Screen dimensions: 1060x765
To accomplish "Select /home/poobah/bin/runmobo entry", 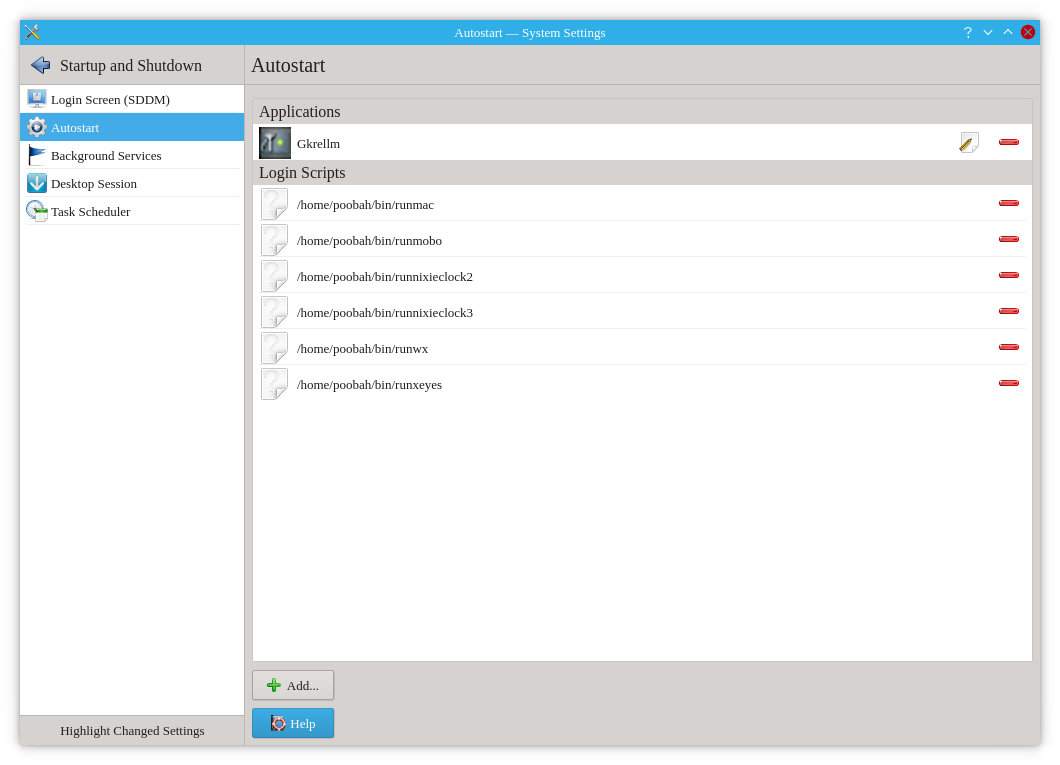I will point(642,240).
